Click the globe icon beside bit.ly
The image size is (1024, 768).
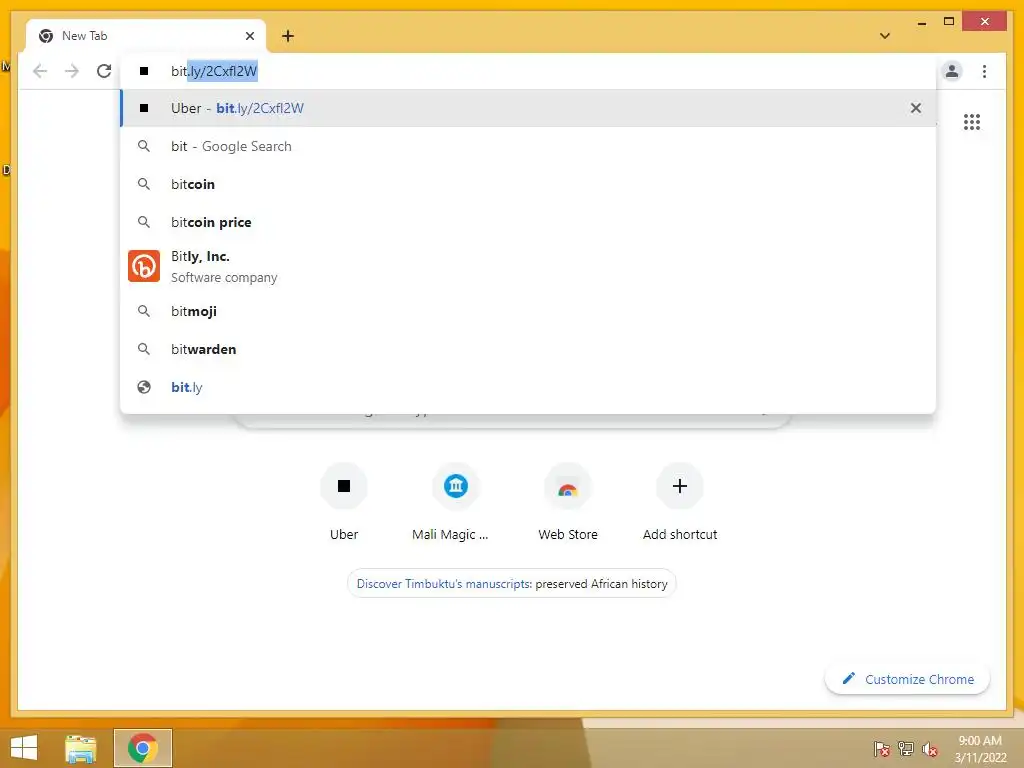(144, 387)
